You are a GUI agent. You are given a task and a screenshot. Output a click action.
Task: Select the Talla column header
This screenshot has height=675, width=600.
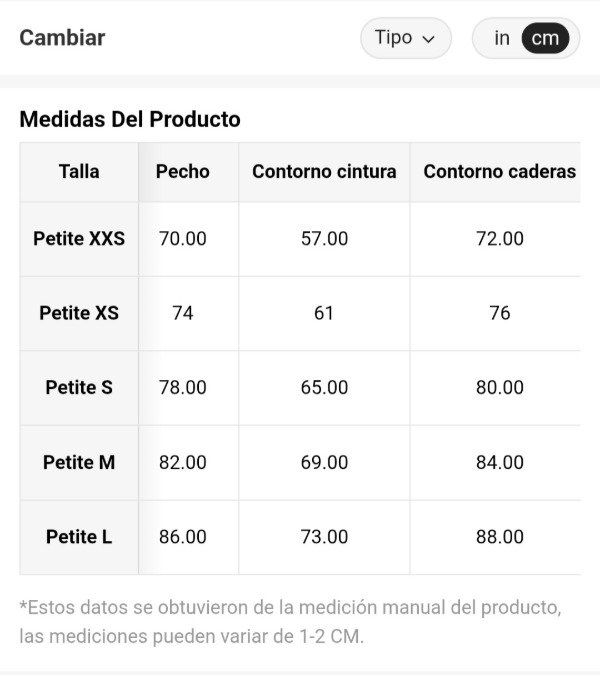(x=79, y=171)
